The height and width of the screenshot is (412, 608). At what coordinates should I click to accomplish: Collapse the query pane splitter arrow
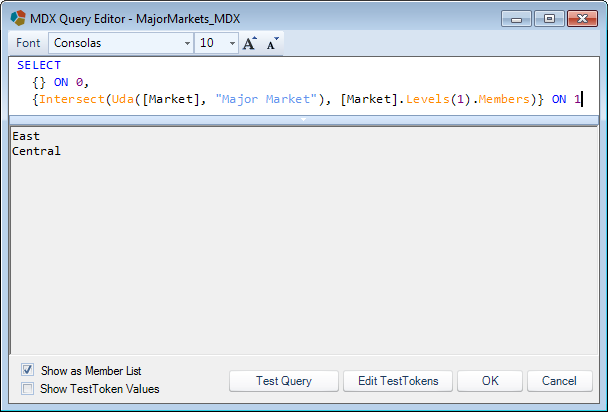click(x=304, y=120)
